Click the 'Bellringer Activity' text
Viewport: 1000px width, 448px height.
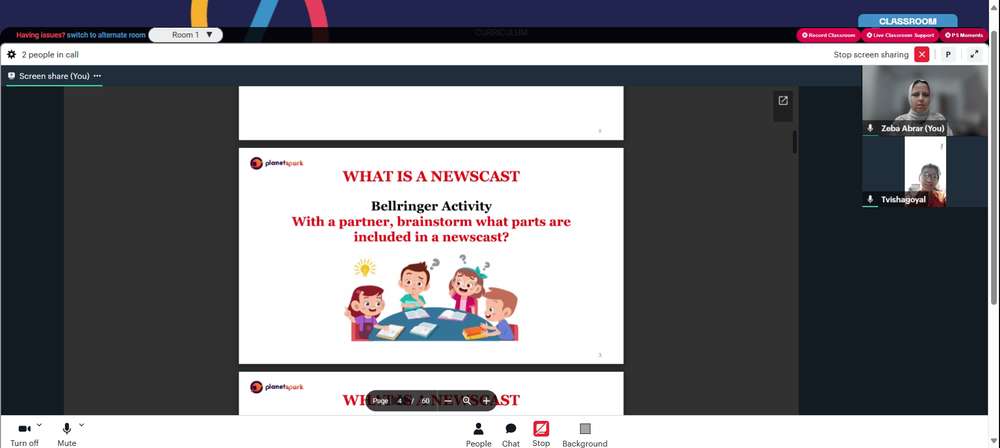tap(431, 206)
